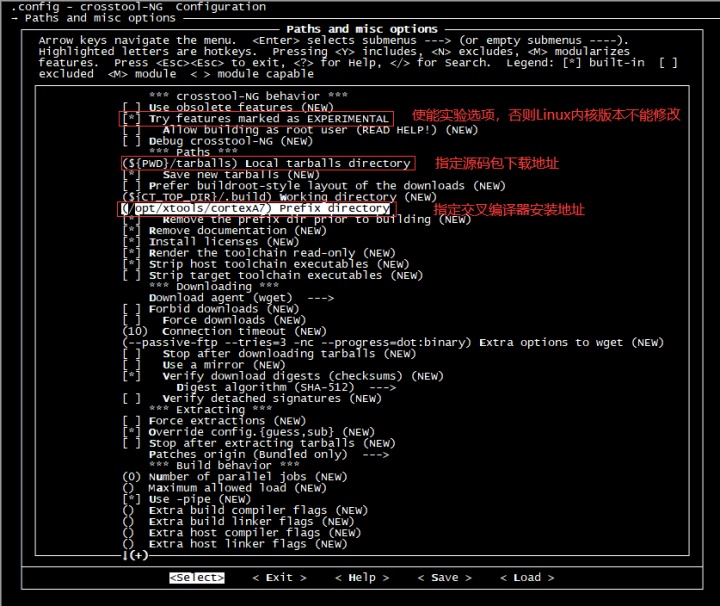720x606 pixels.
Task: Edit Extra build compiler flags
Action: click(245, 511)
